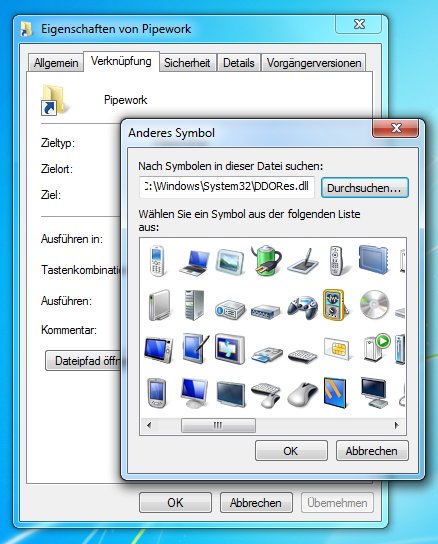This screenshot has height=544, width=438.
Task: Select the display with sync arrows icon
Action: click(230, 349)
